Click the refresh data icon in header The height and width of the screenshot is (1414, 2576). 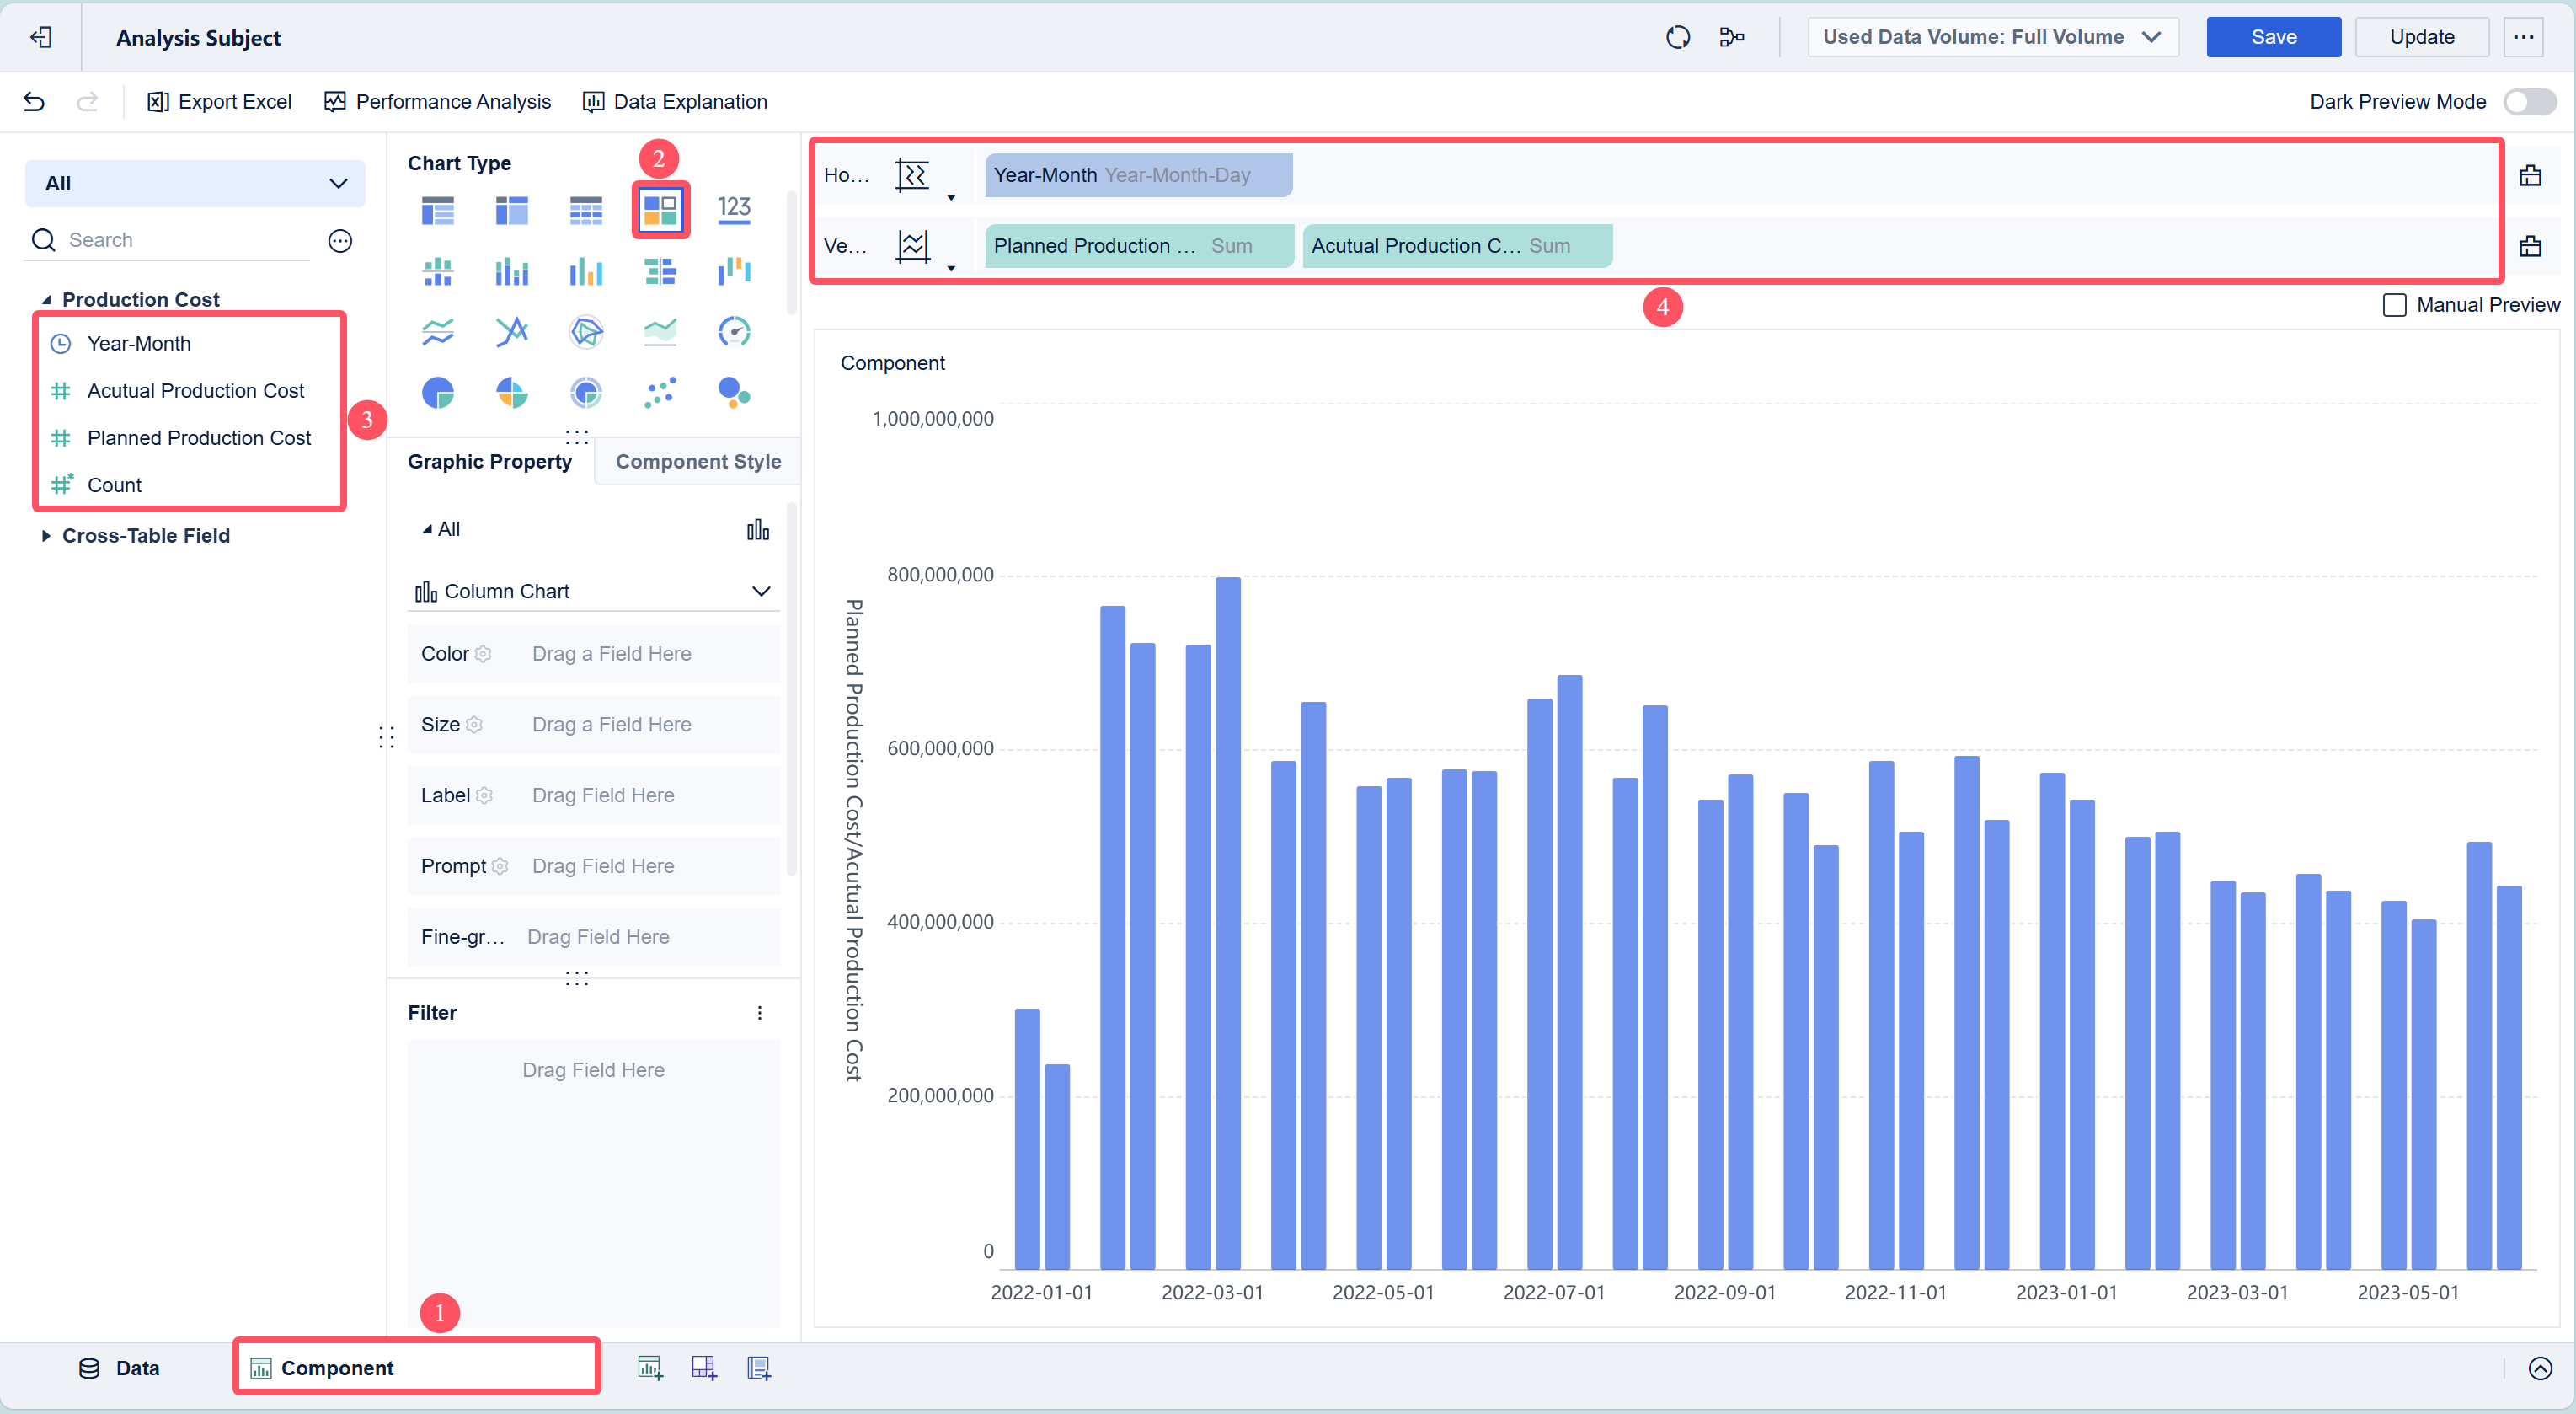1677,37
